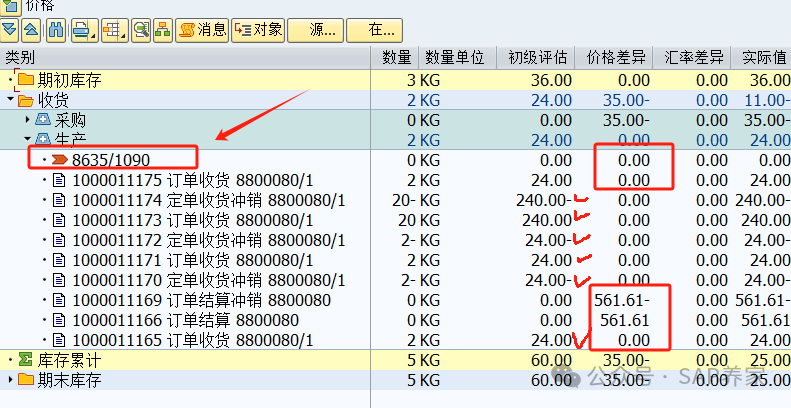Click the 库存累计 sigma sum icon
This screenshot has width=791, height=408.
pyautogui.click(x=26, y=360)
